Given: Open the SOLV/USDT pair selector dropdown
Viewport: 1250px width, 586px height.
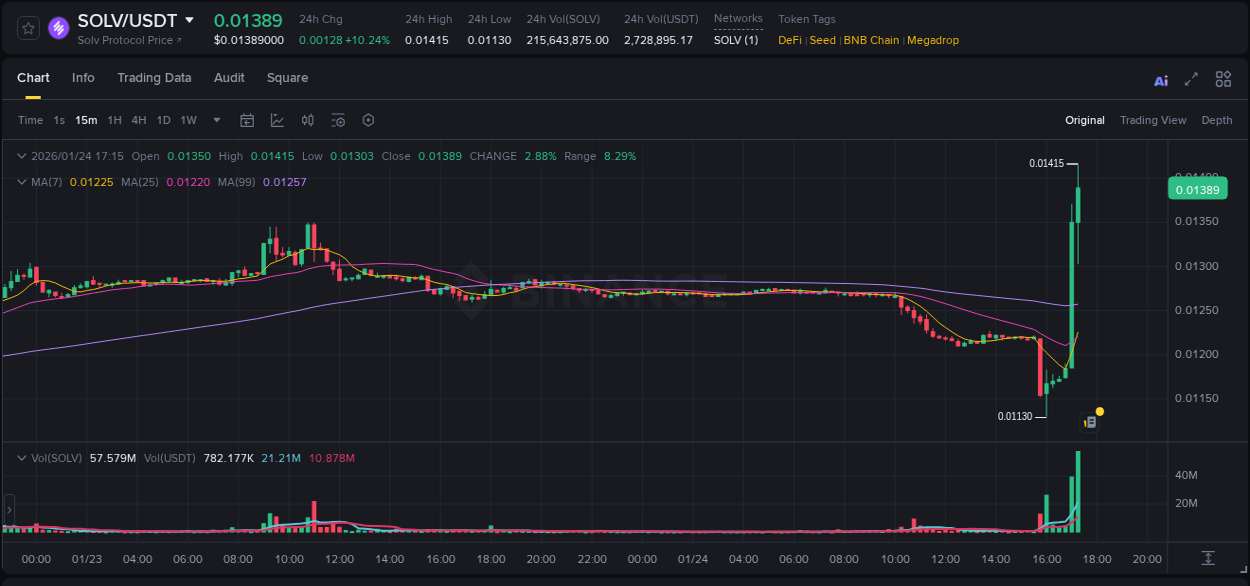Looking at the screenshot, I should (189, 20).
